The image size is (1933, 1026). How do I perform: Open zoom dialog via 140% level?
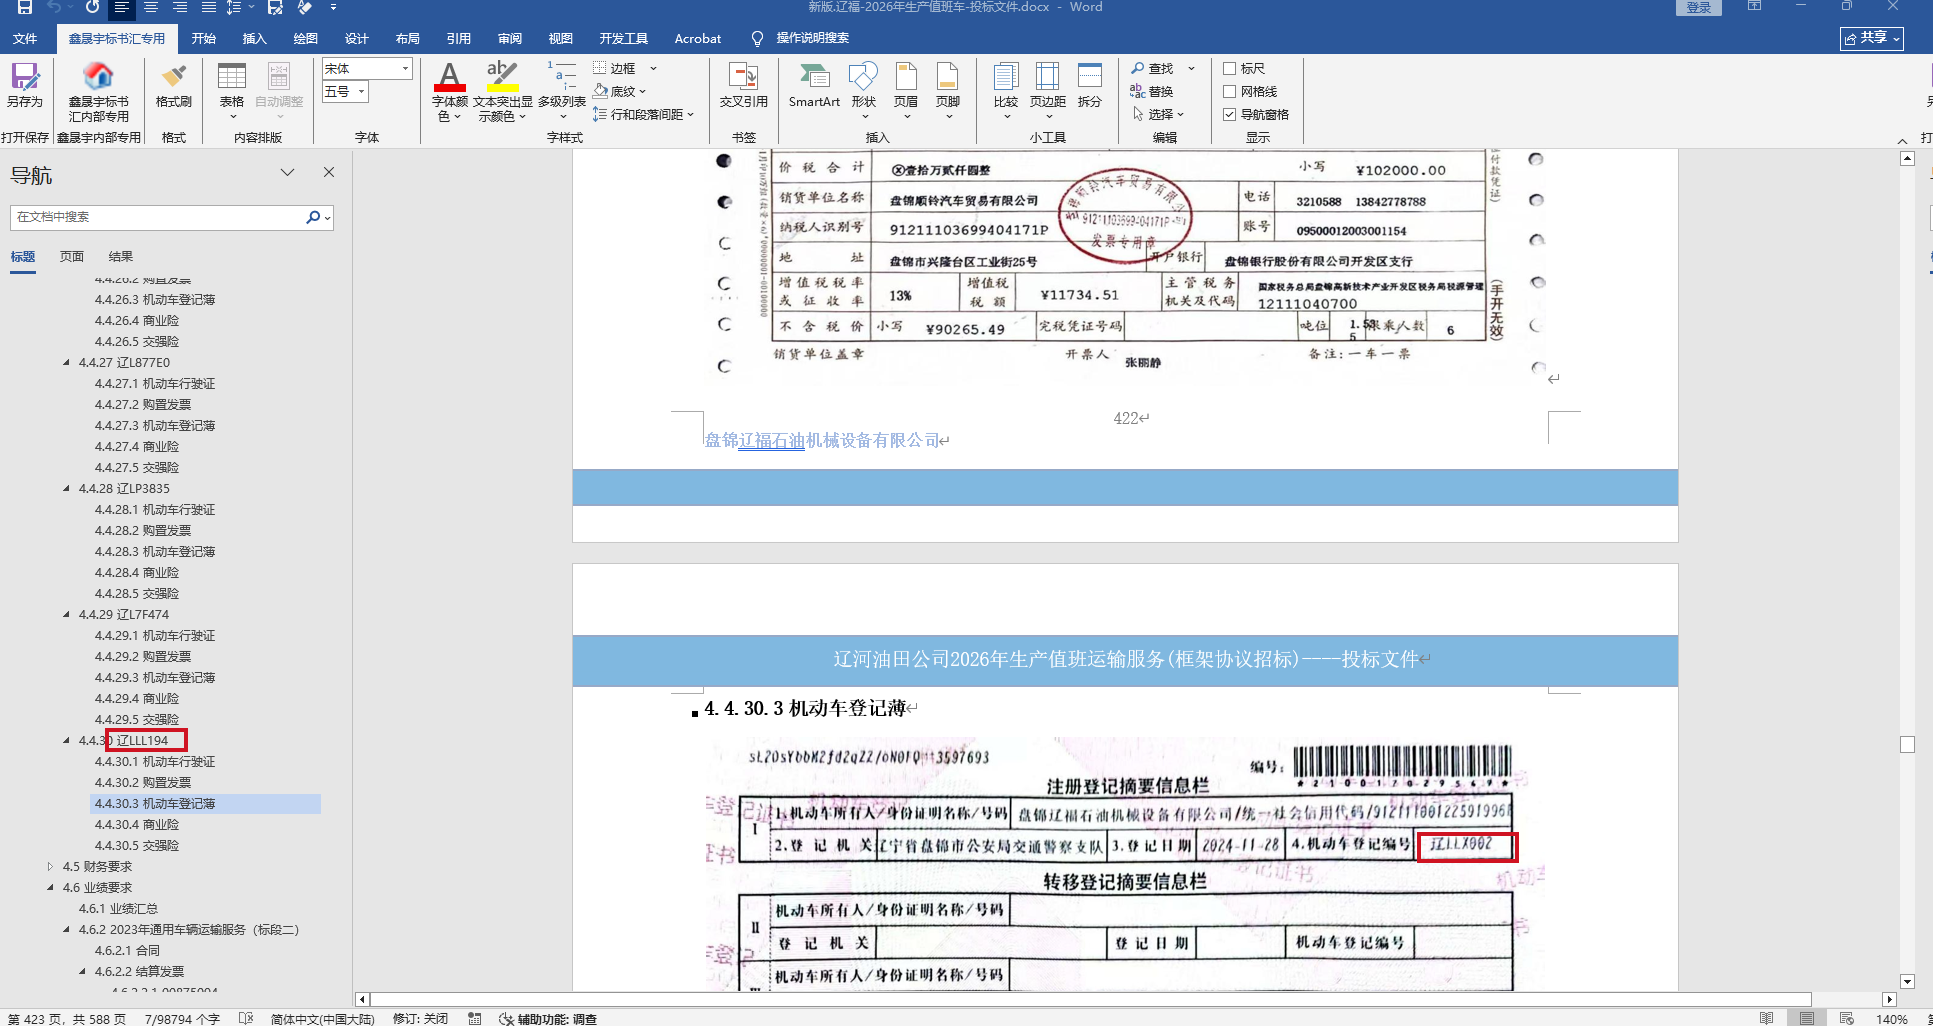point(1892,1019)
